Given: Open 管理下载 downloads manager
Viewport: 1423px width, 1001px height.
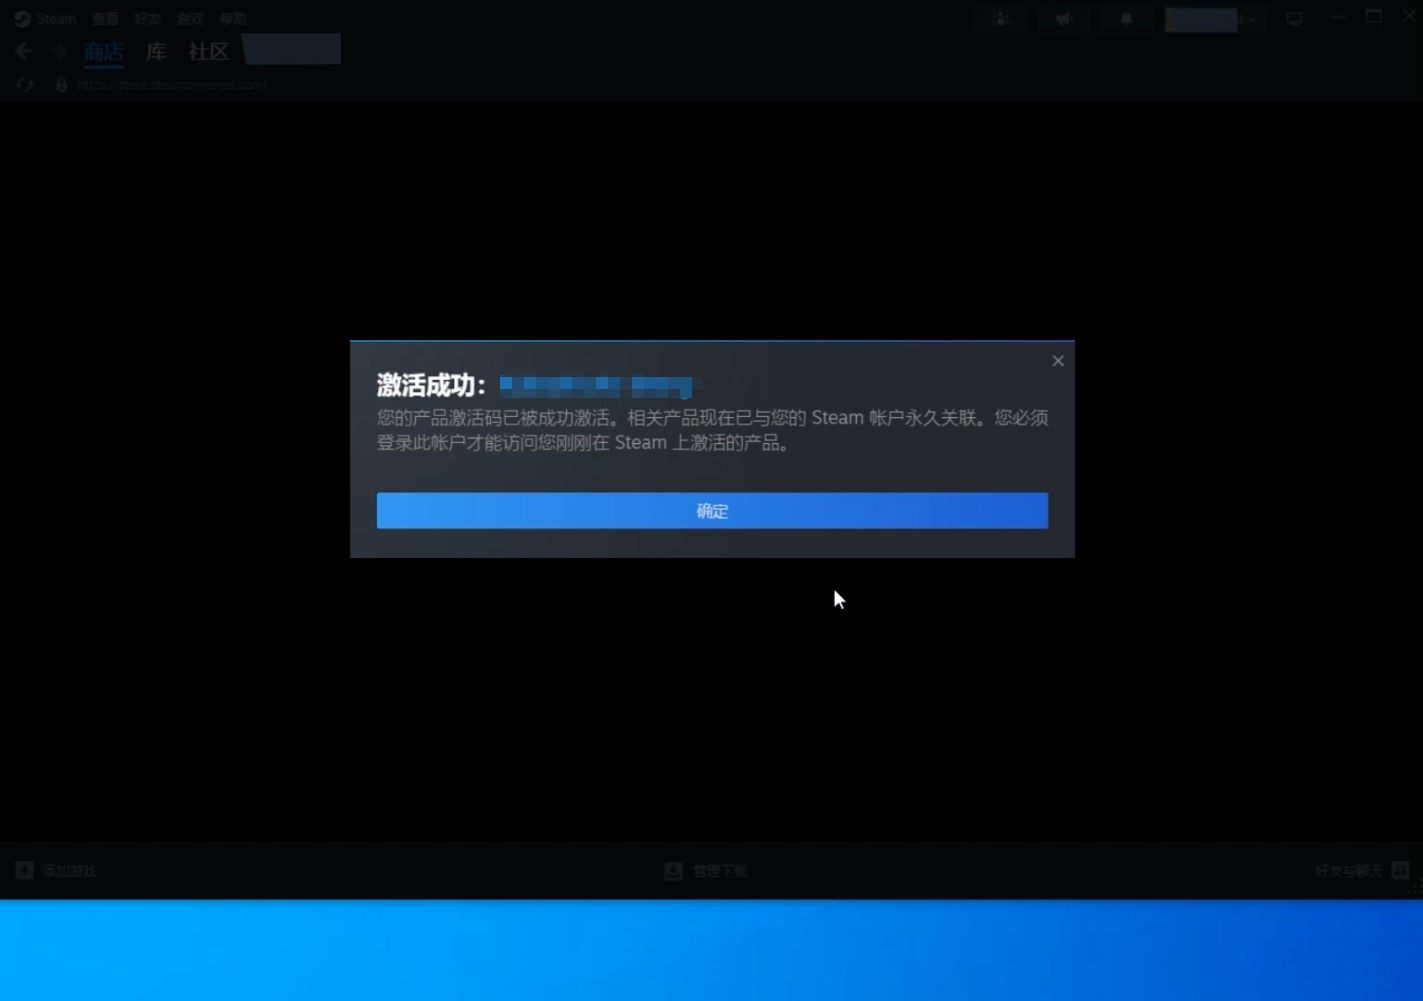Looking at the screenshot, I should point(720,871).
